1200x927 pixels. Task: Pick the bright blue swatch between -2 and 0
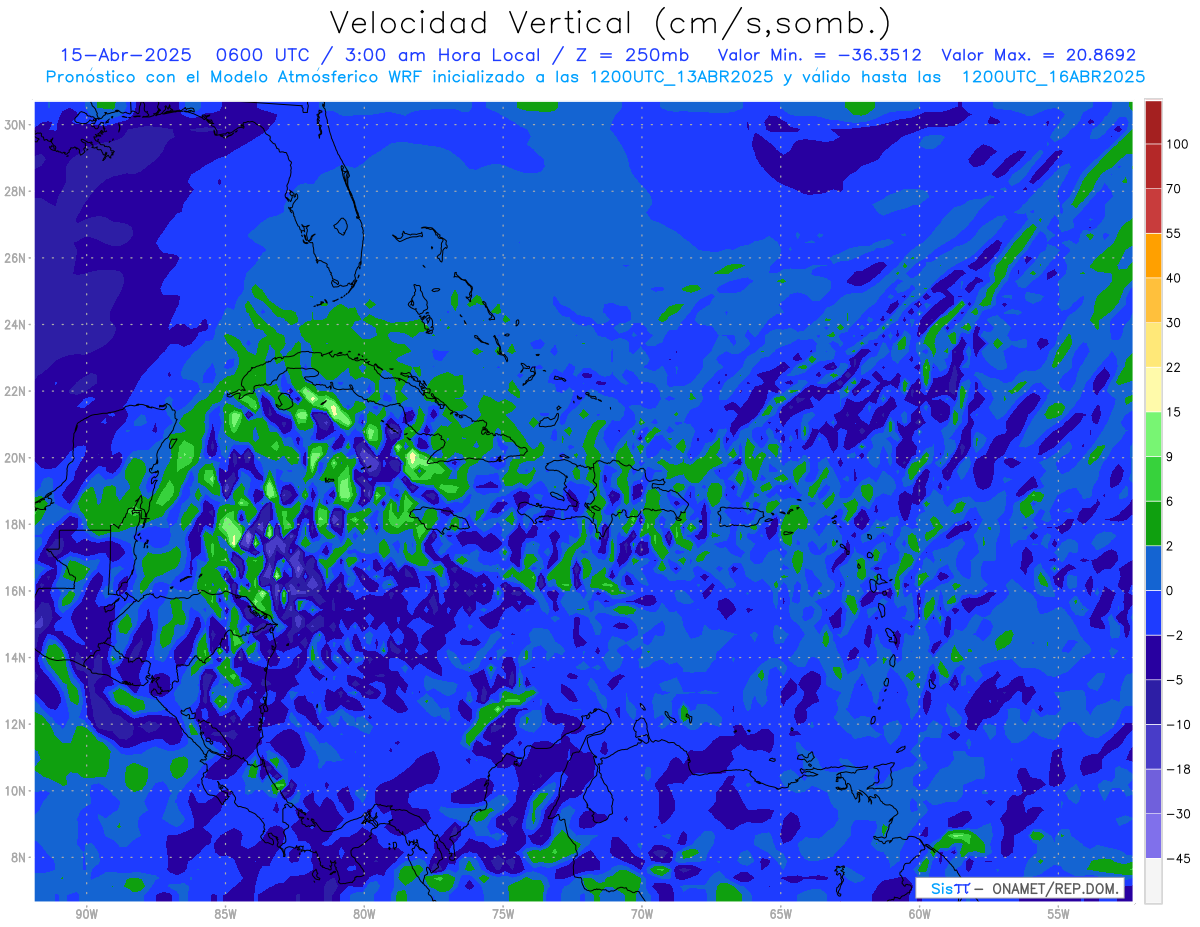click(x=1153, y=612)
